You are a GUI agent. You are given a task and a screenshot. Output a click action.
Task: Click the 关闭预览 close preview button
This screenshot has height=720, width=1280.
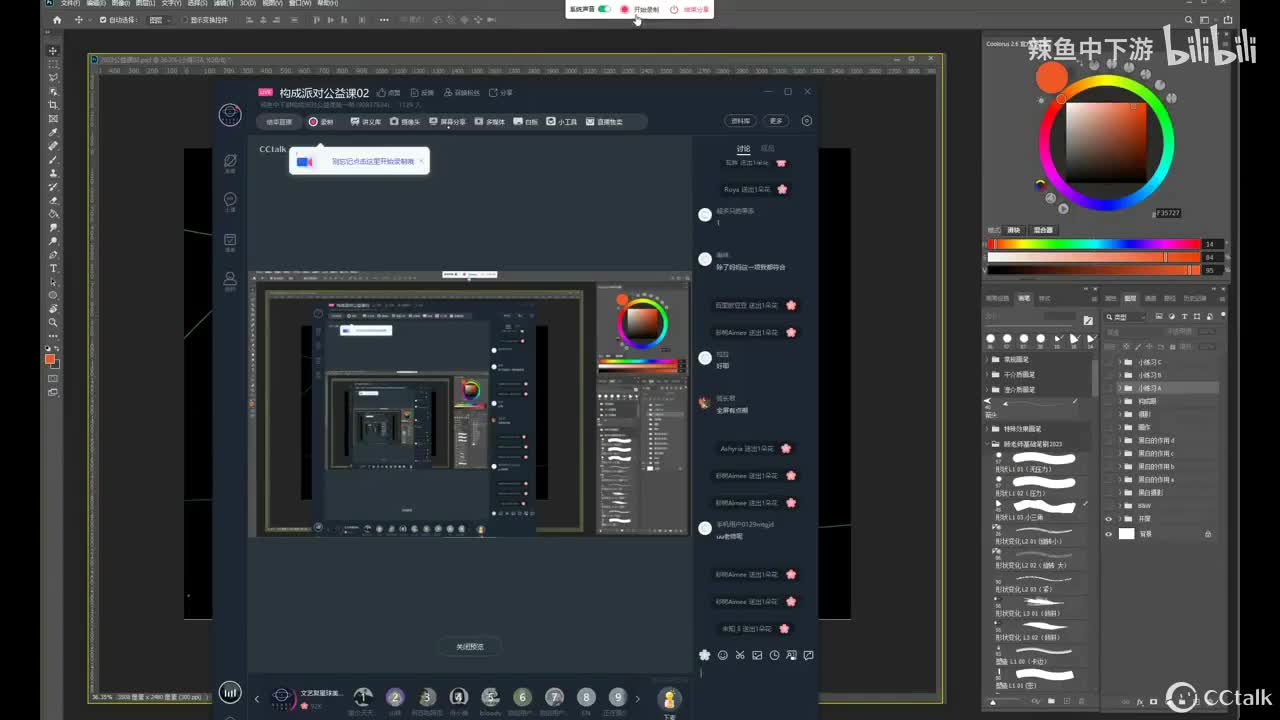469,647
